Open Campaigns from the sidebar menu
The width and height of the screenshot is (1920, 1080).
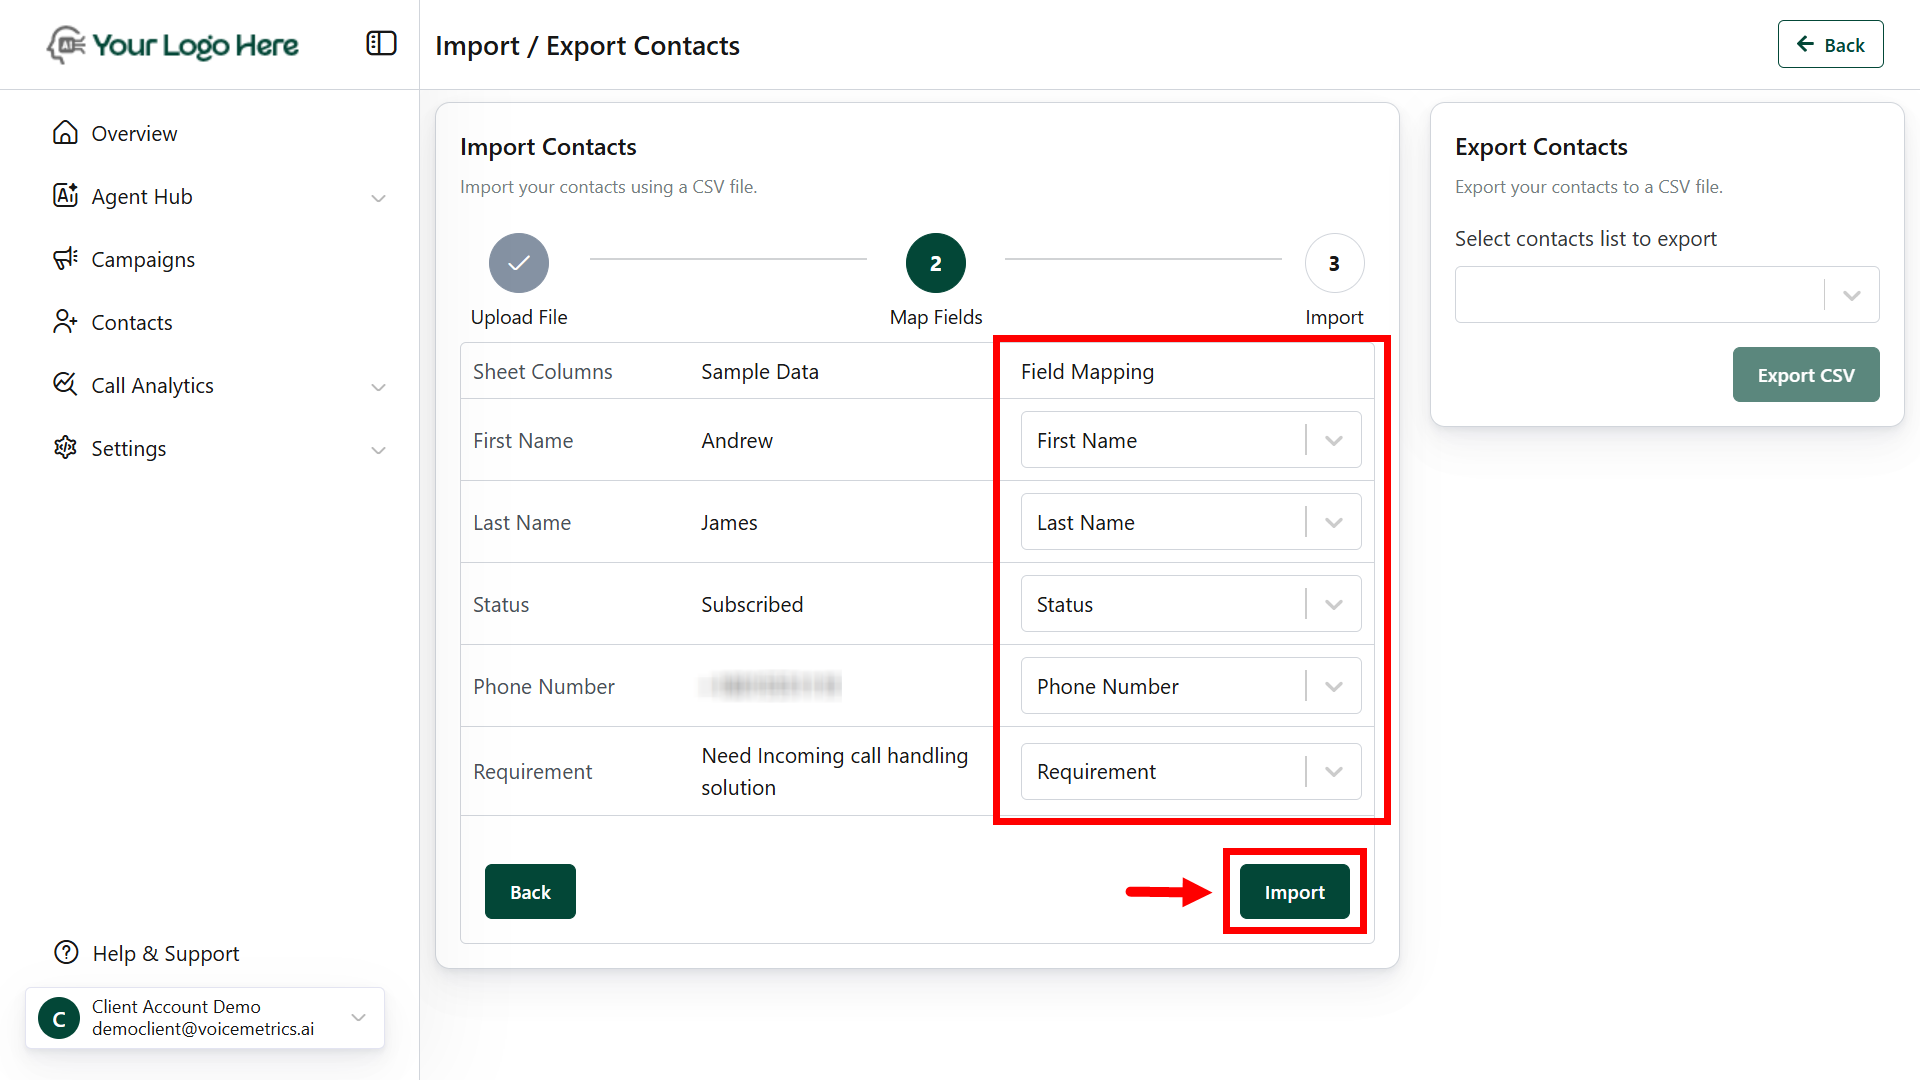143,260
